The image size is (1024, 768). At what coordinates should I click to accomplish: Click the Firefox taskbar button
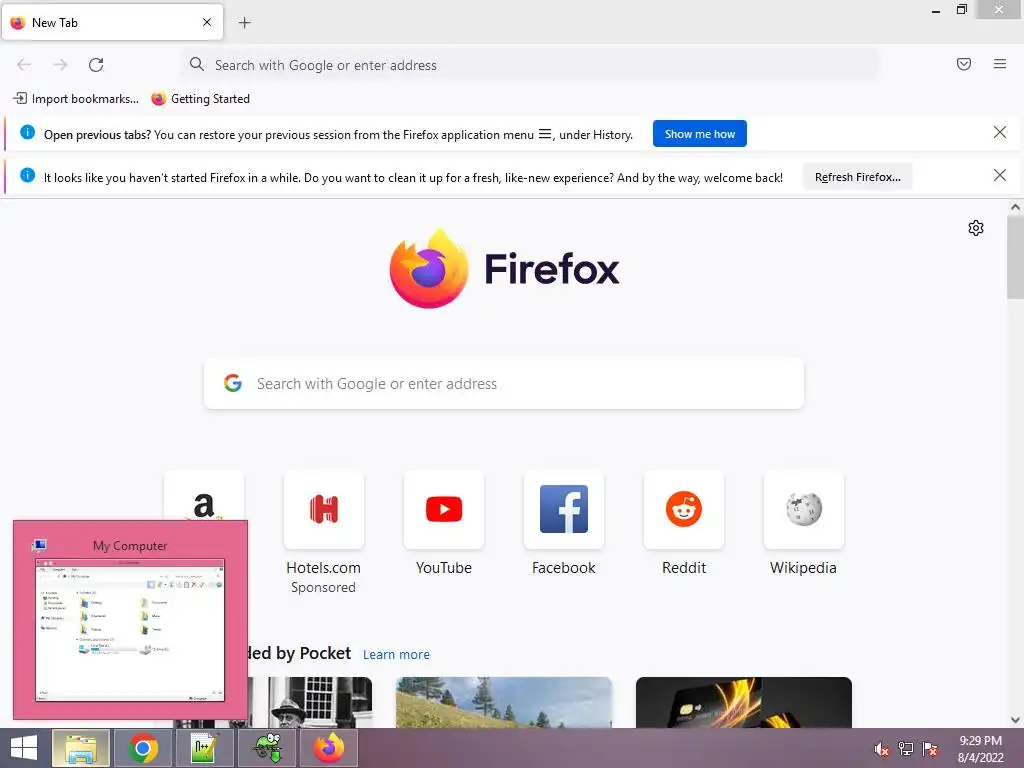click(328, 748)
